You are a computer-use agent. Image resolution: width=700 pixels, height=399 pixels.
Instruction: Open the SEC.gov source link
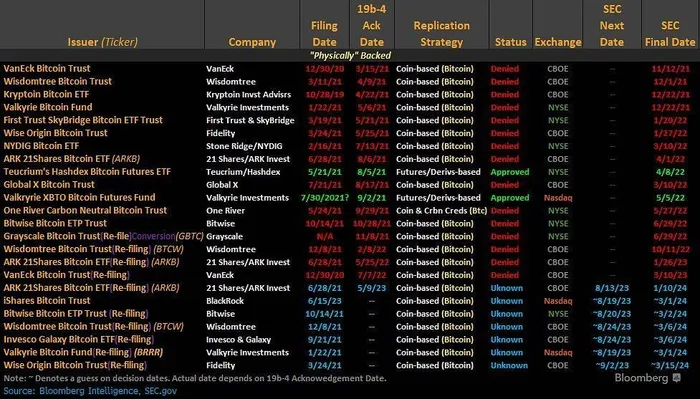pyautogui.click(x=160, y=391)
